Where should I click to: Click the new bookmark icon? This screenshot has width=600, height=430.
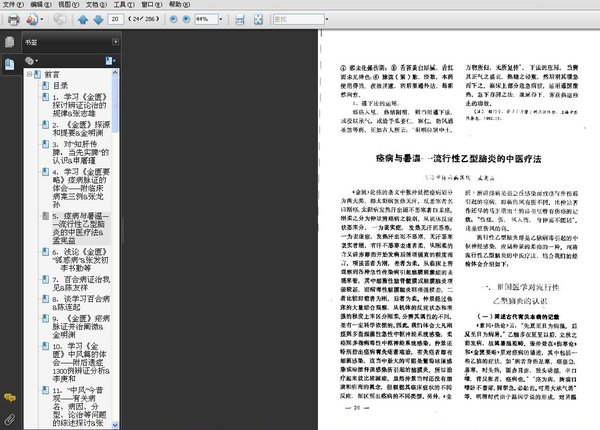[x=110, y=60]
